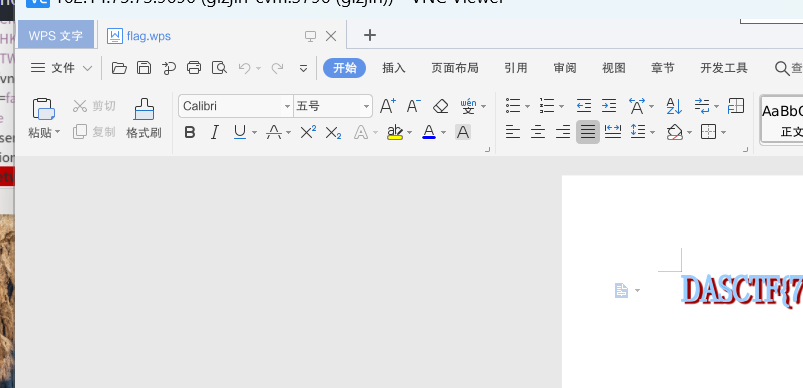Open underline style dropdown arrow
Viewport: 803px width, 388px height.
255,133
